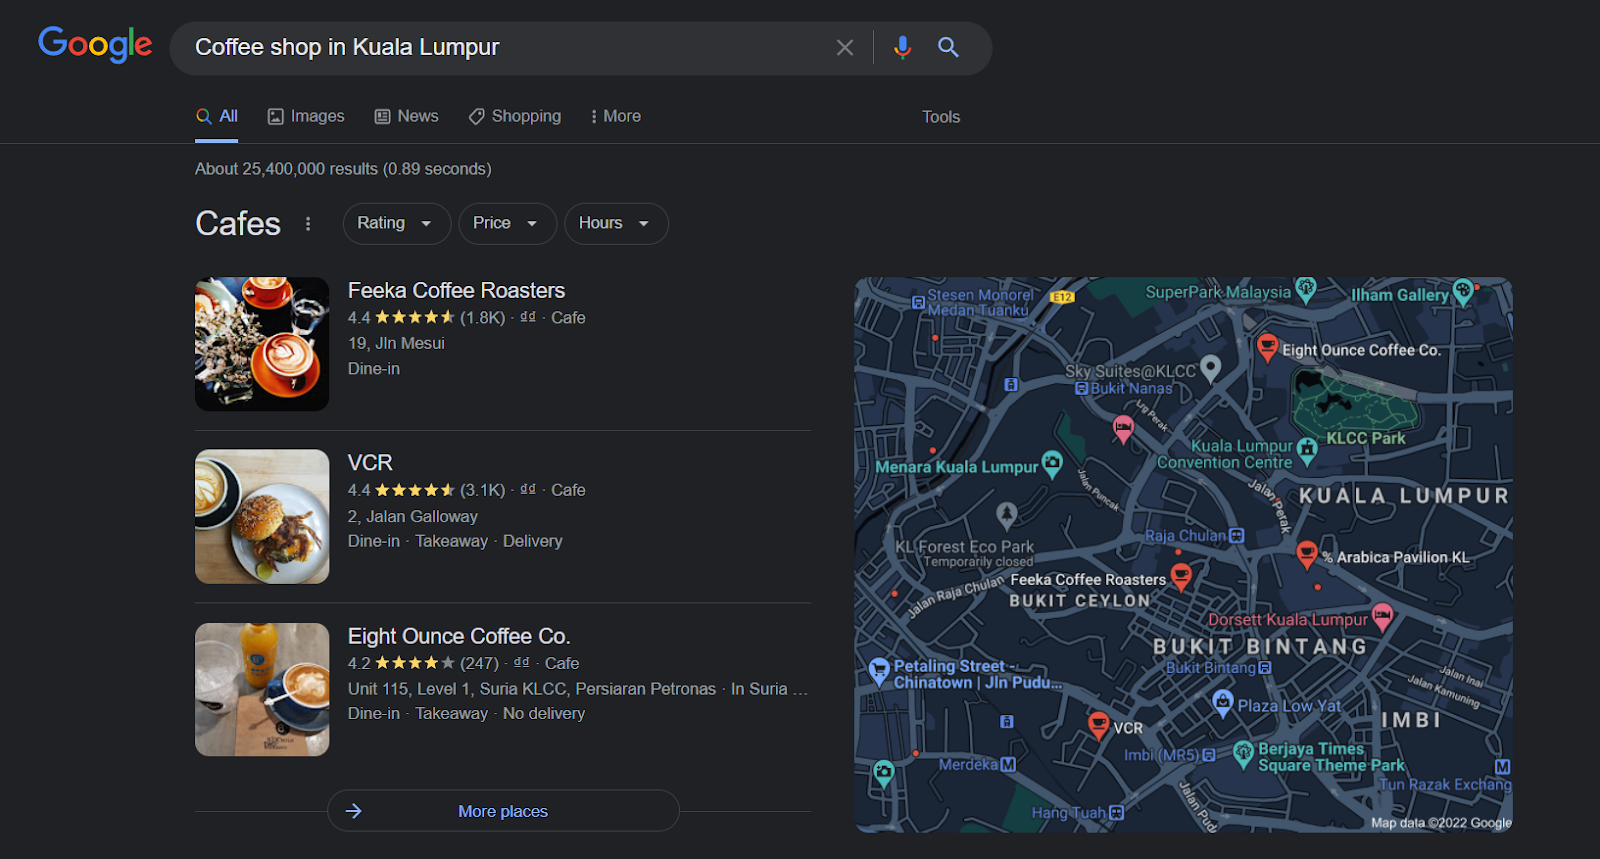Submit search with the magnifying glass icon
This screenshot has width=1600, height=859.
point(948,47)
